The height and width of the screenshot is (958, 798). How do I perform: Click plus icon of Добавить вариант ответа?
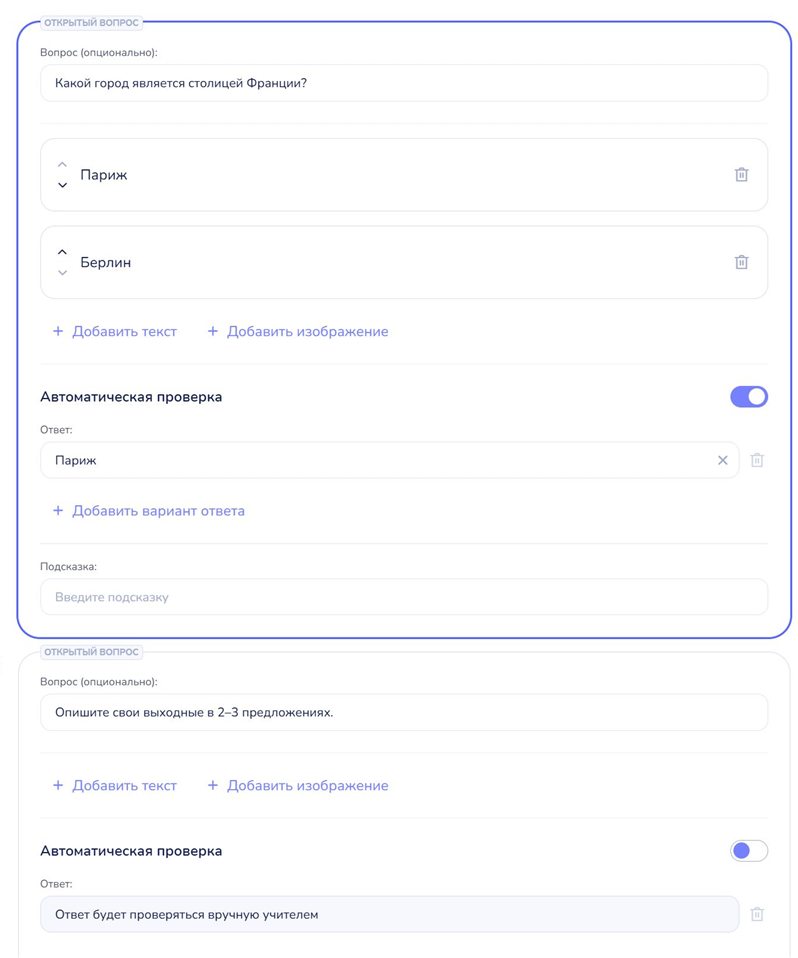pyautogui.click(x=58, y=510)
